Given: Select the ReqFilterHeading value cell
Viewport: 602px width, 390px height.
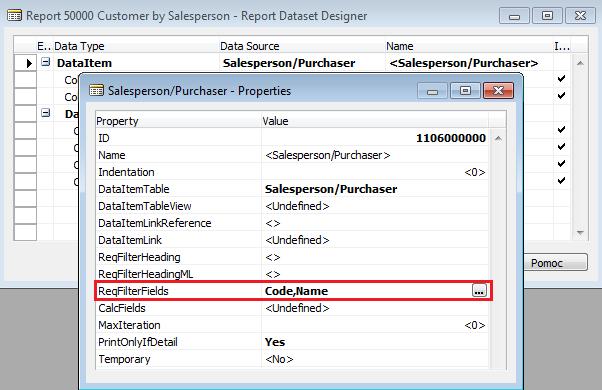Looking at the screenshot, I should pos(375,257).
